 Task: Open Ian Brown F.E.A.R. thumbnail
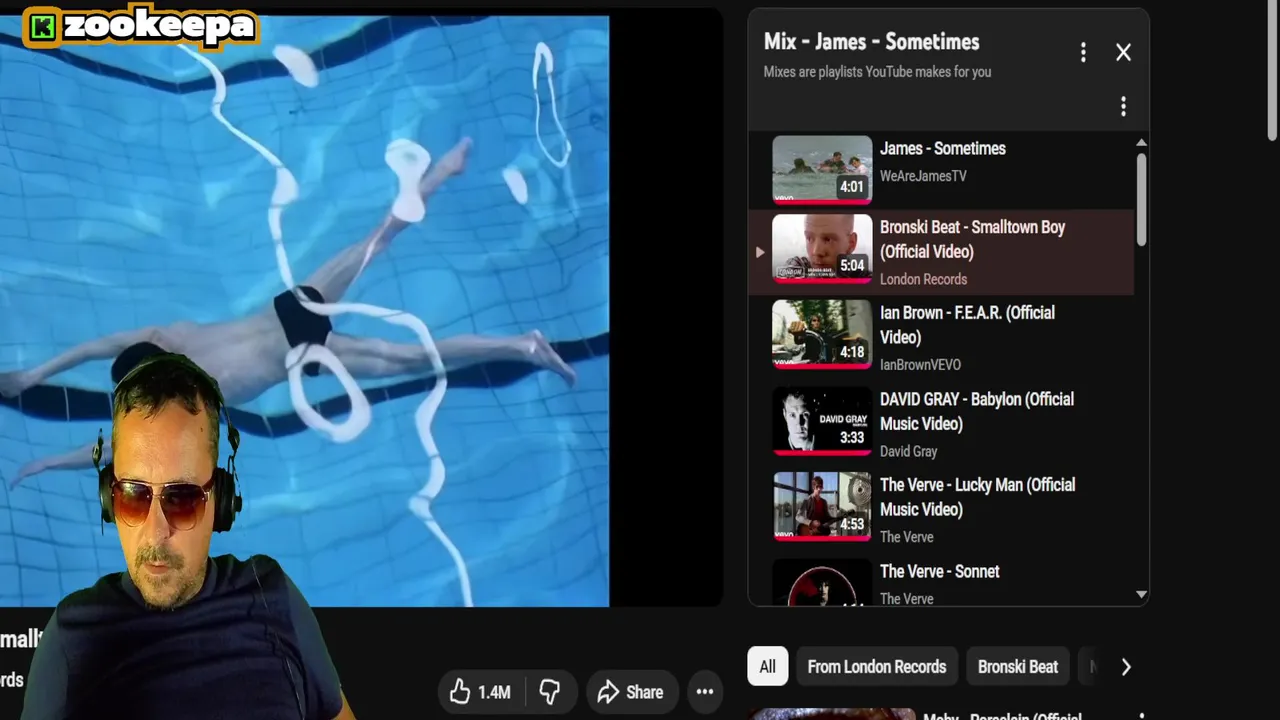pyautogui.click(x=822, y=335)
